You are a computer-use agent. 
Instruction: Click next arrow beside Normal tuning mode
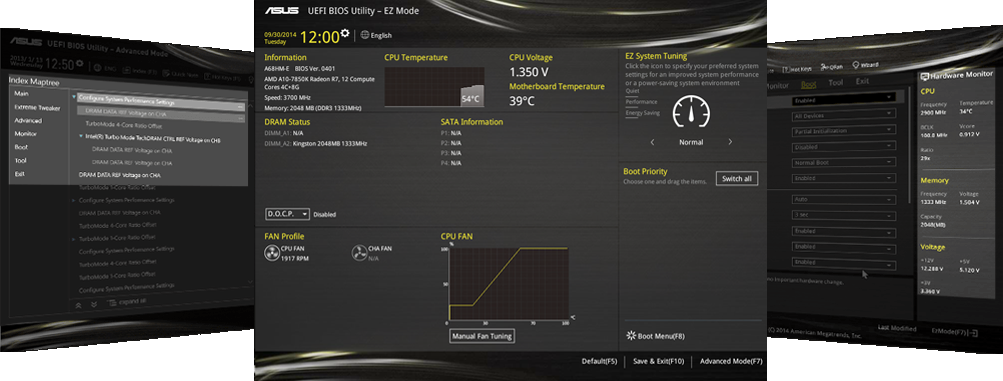(730, 142)
